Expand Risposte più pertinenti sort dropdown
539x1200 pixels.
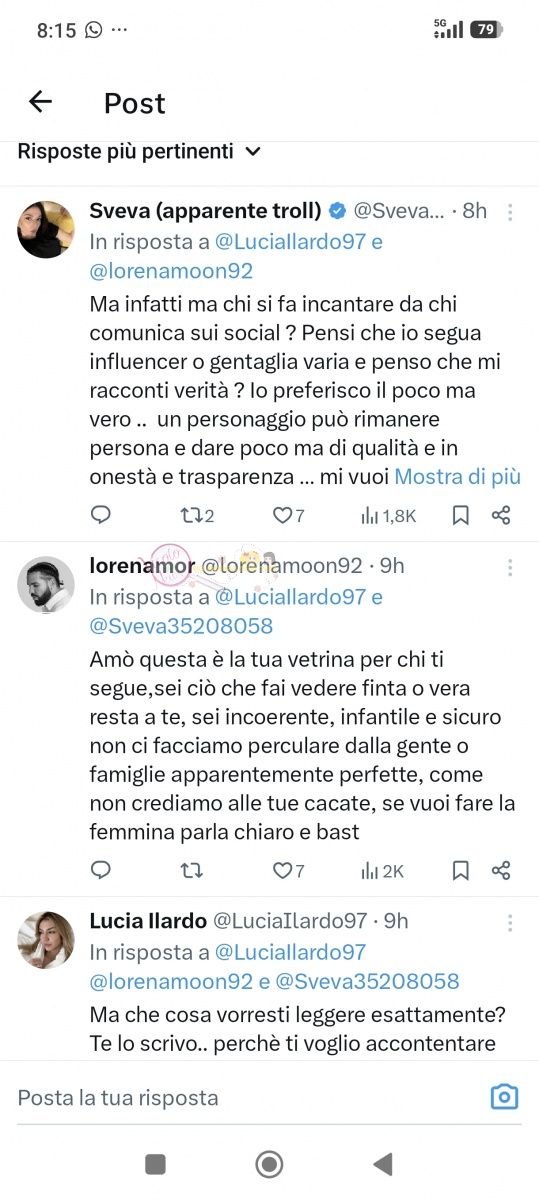(x=140, y=152)
